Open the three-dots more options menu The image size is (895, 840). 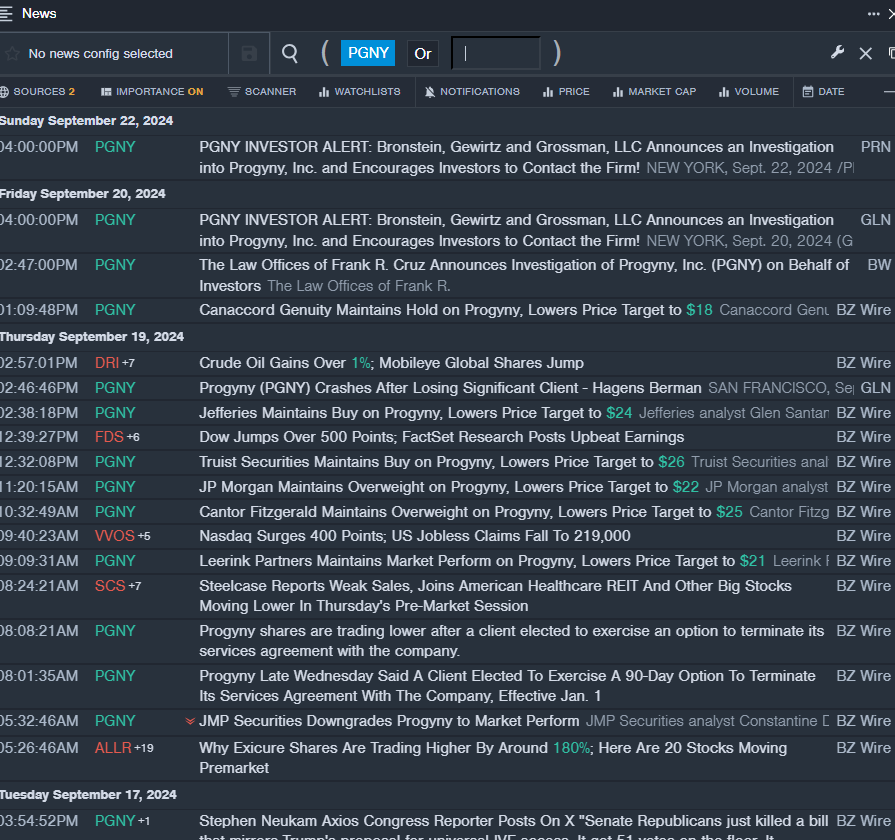click(x=873, y=14)
